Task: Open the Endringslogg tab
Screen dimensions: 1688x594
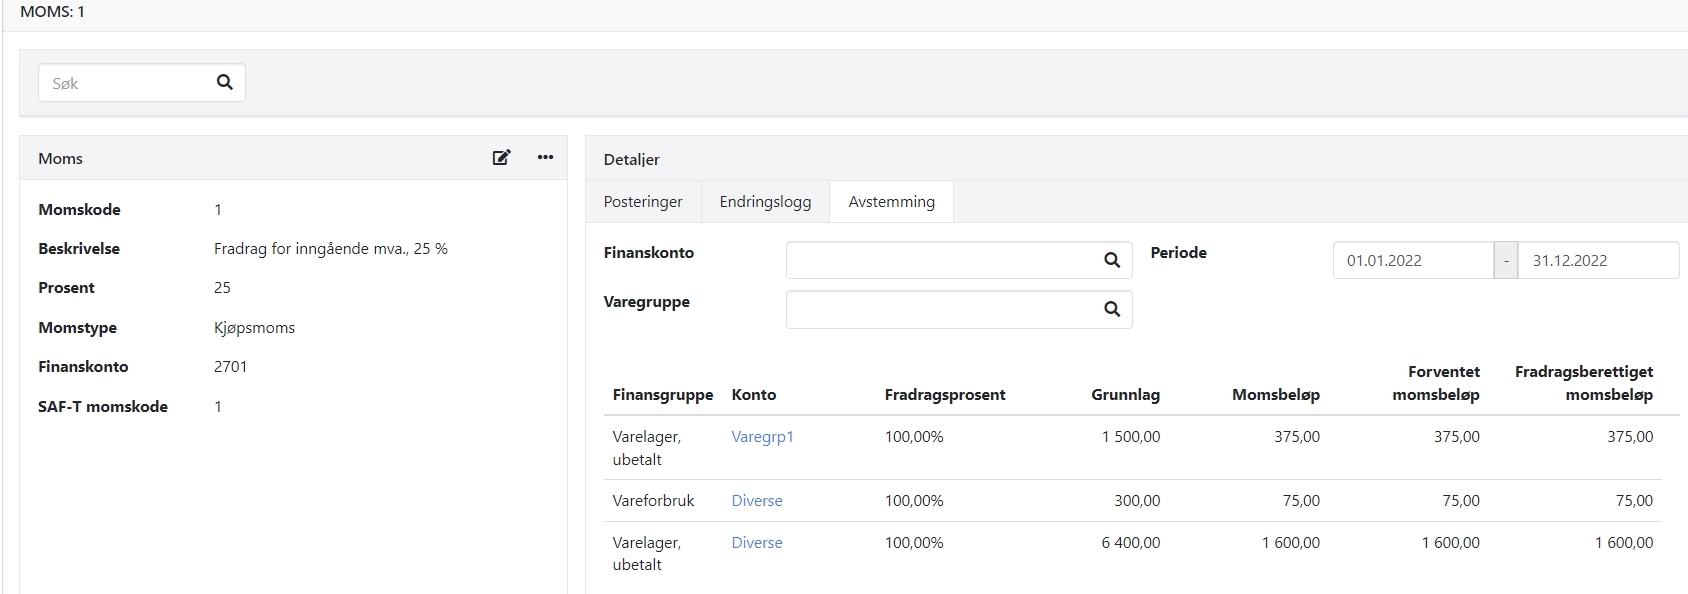Action: point(765,202)
